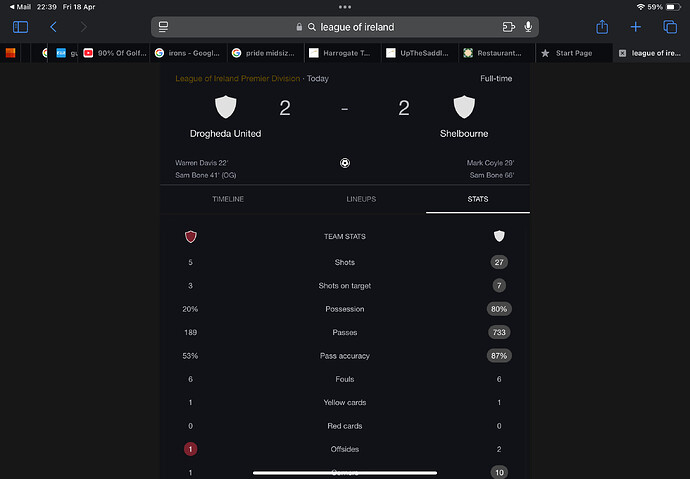Open the share sheet icon
Image resolution: width=690 pixels, height=479 pixels.
[x=602, y=27]
